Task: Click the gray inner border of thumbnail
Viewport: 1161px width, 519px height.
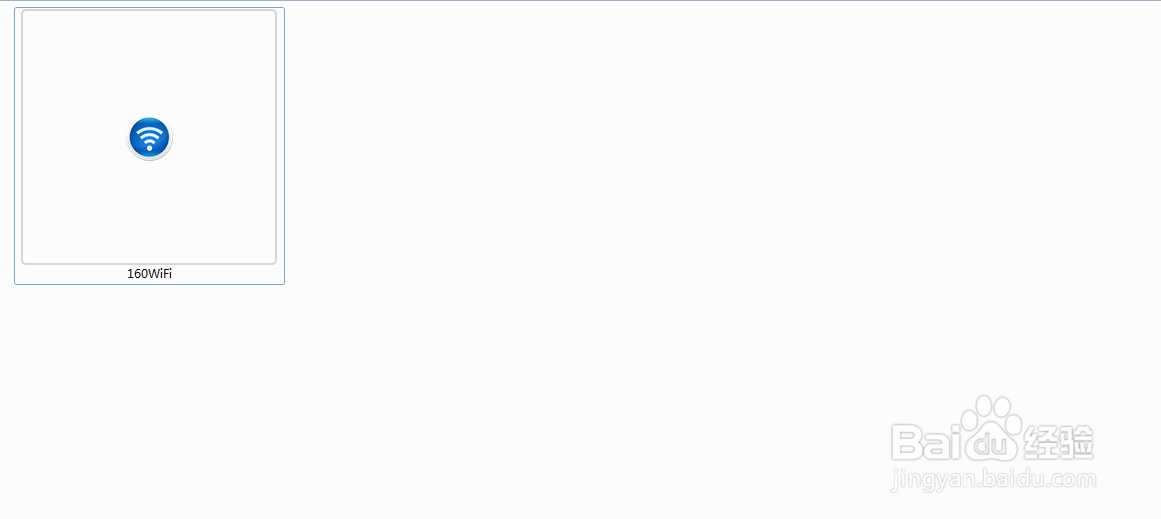Action: point(22,137)
